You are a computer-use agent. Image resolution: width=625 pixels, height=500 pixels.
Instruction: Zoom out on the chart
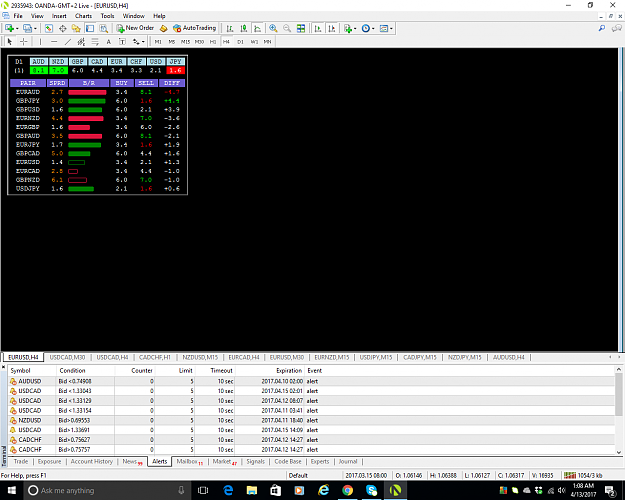tap(287, 28)
